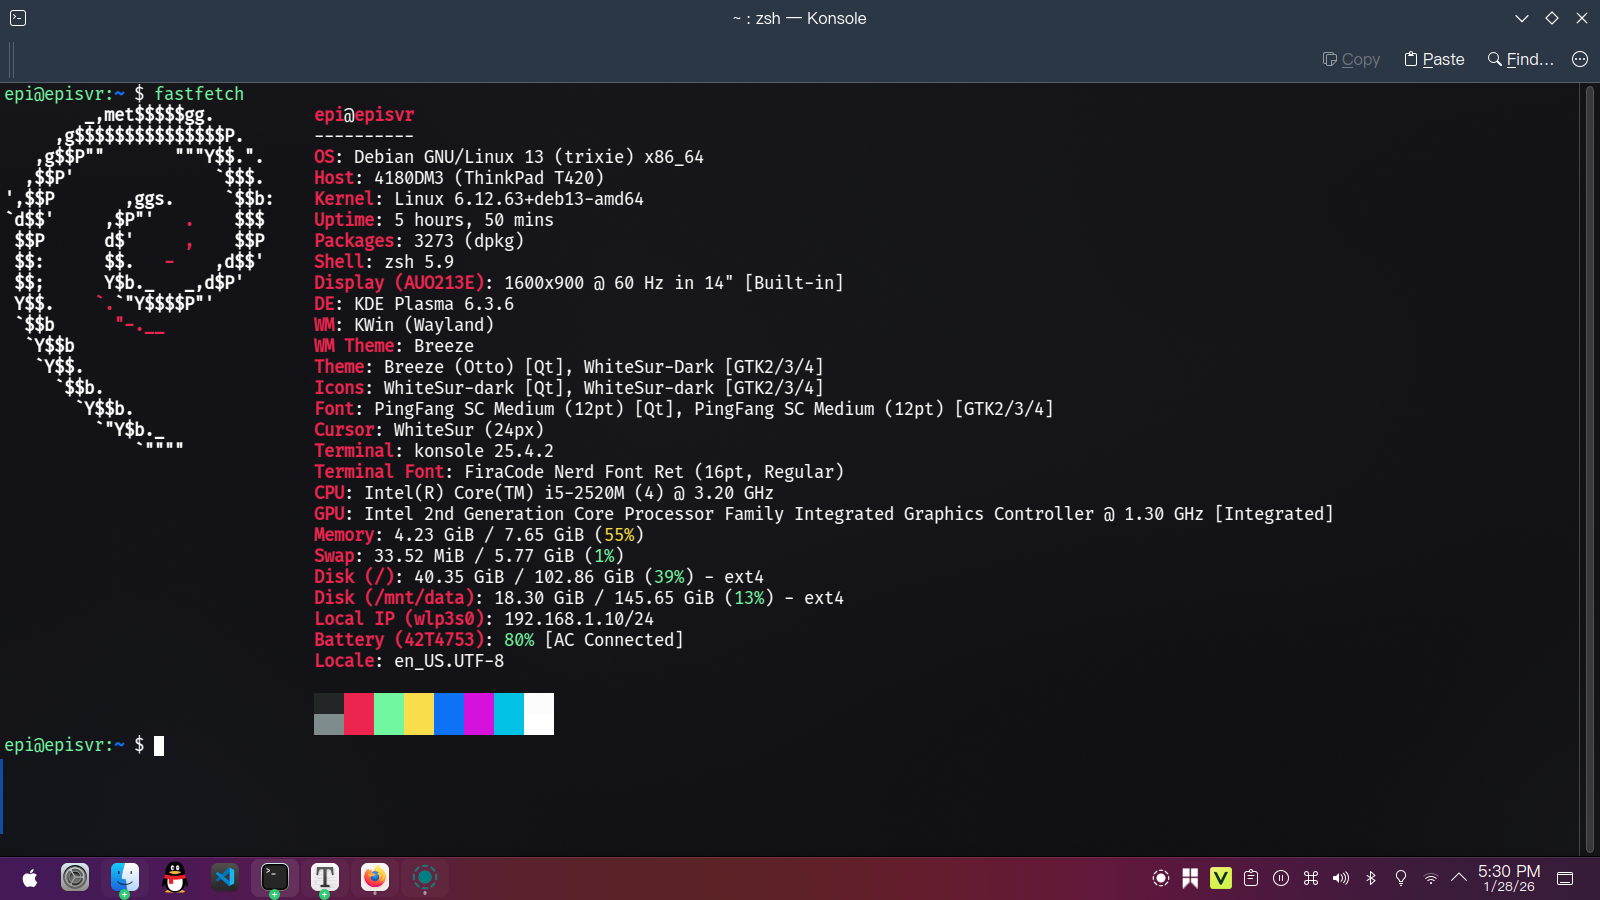Click the teal dashed-circle app icon
Screen dimensions: 1600x900
pos(425,878)
